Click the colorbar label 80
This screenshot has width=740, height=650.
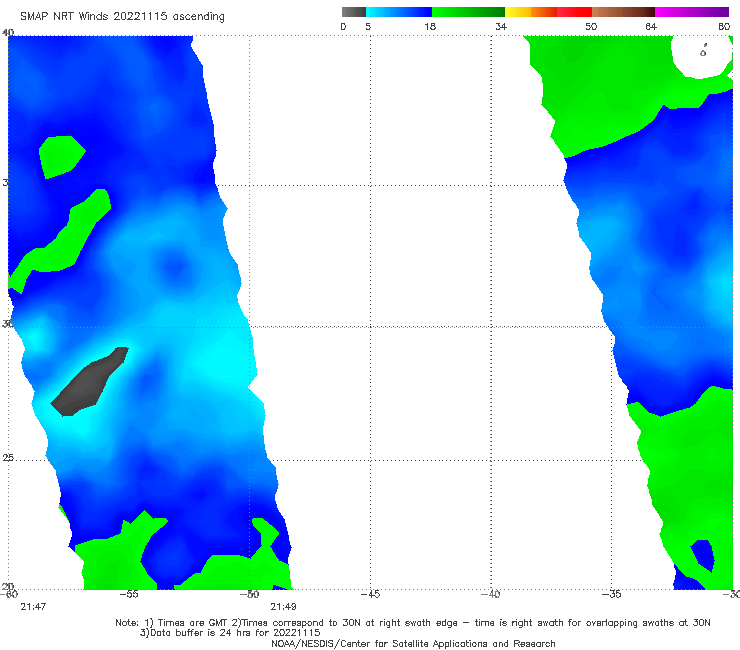(724, 26)
